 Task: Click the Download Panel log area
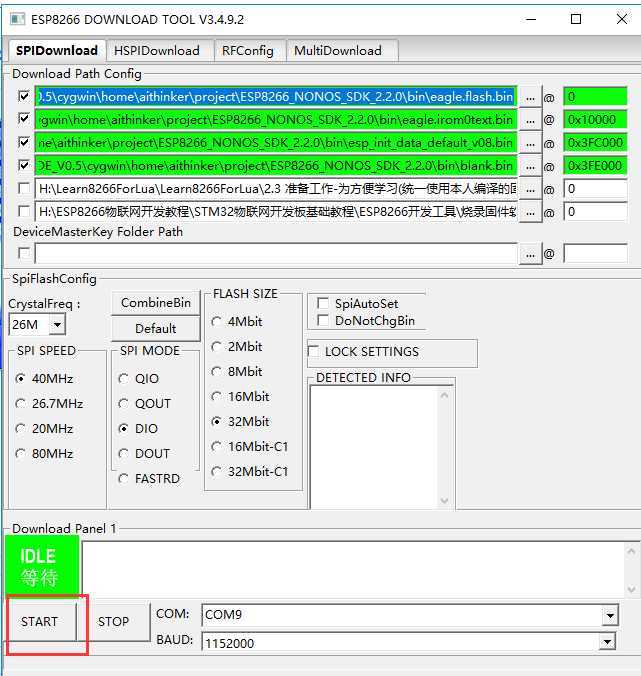(353, 569)
